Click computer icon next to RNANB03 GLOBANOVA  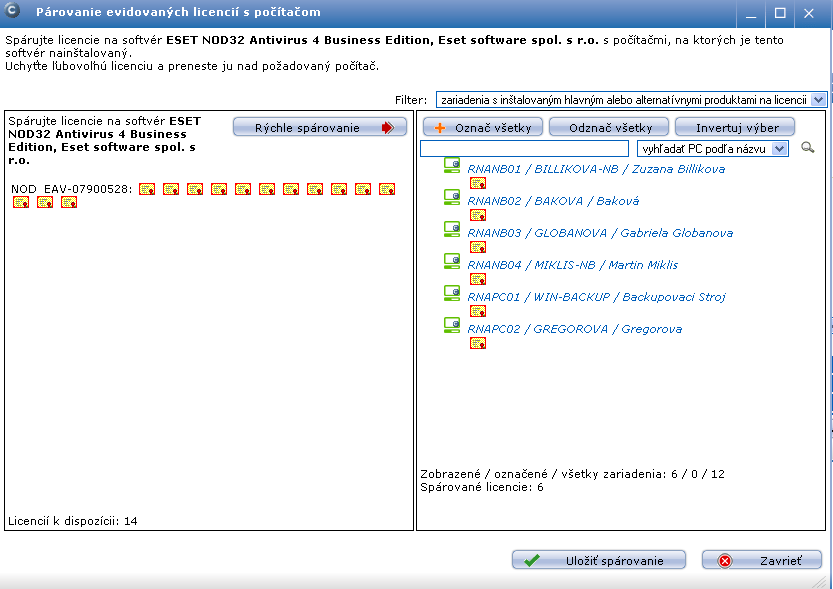tap(452, 229)
